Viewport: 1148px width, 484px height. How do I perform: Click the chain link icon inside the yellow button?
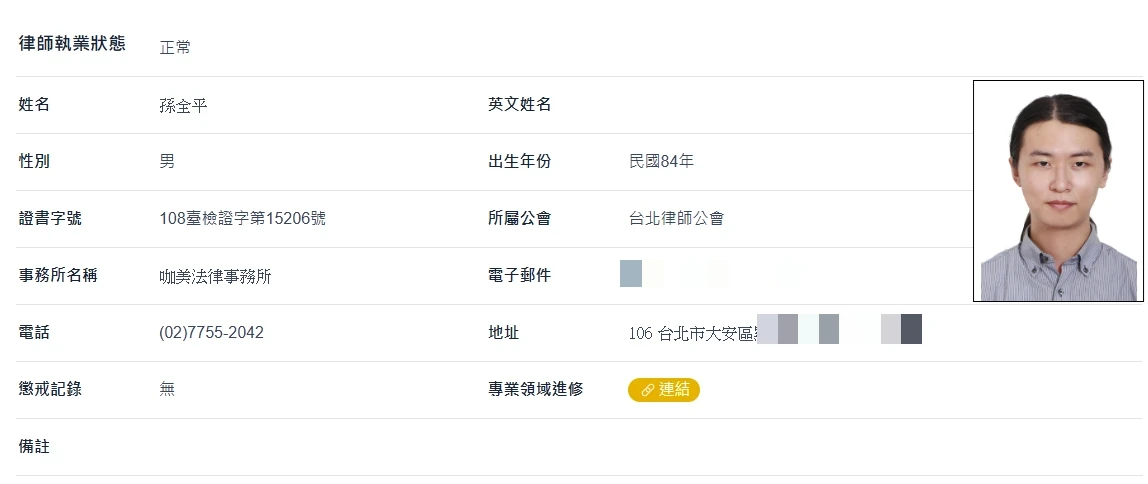click(x=647, y=390)
